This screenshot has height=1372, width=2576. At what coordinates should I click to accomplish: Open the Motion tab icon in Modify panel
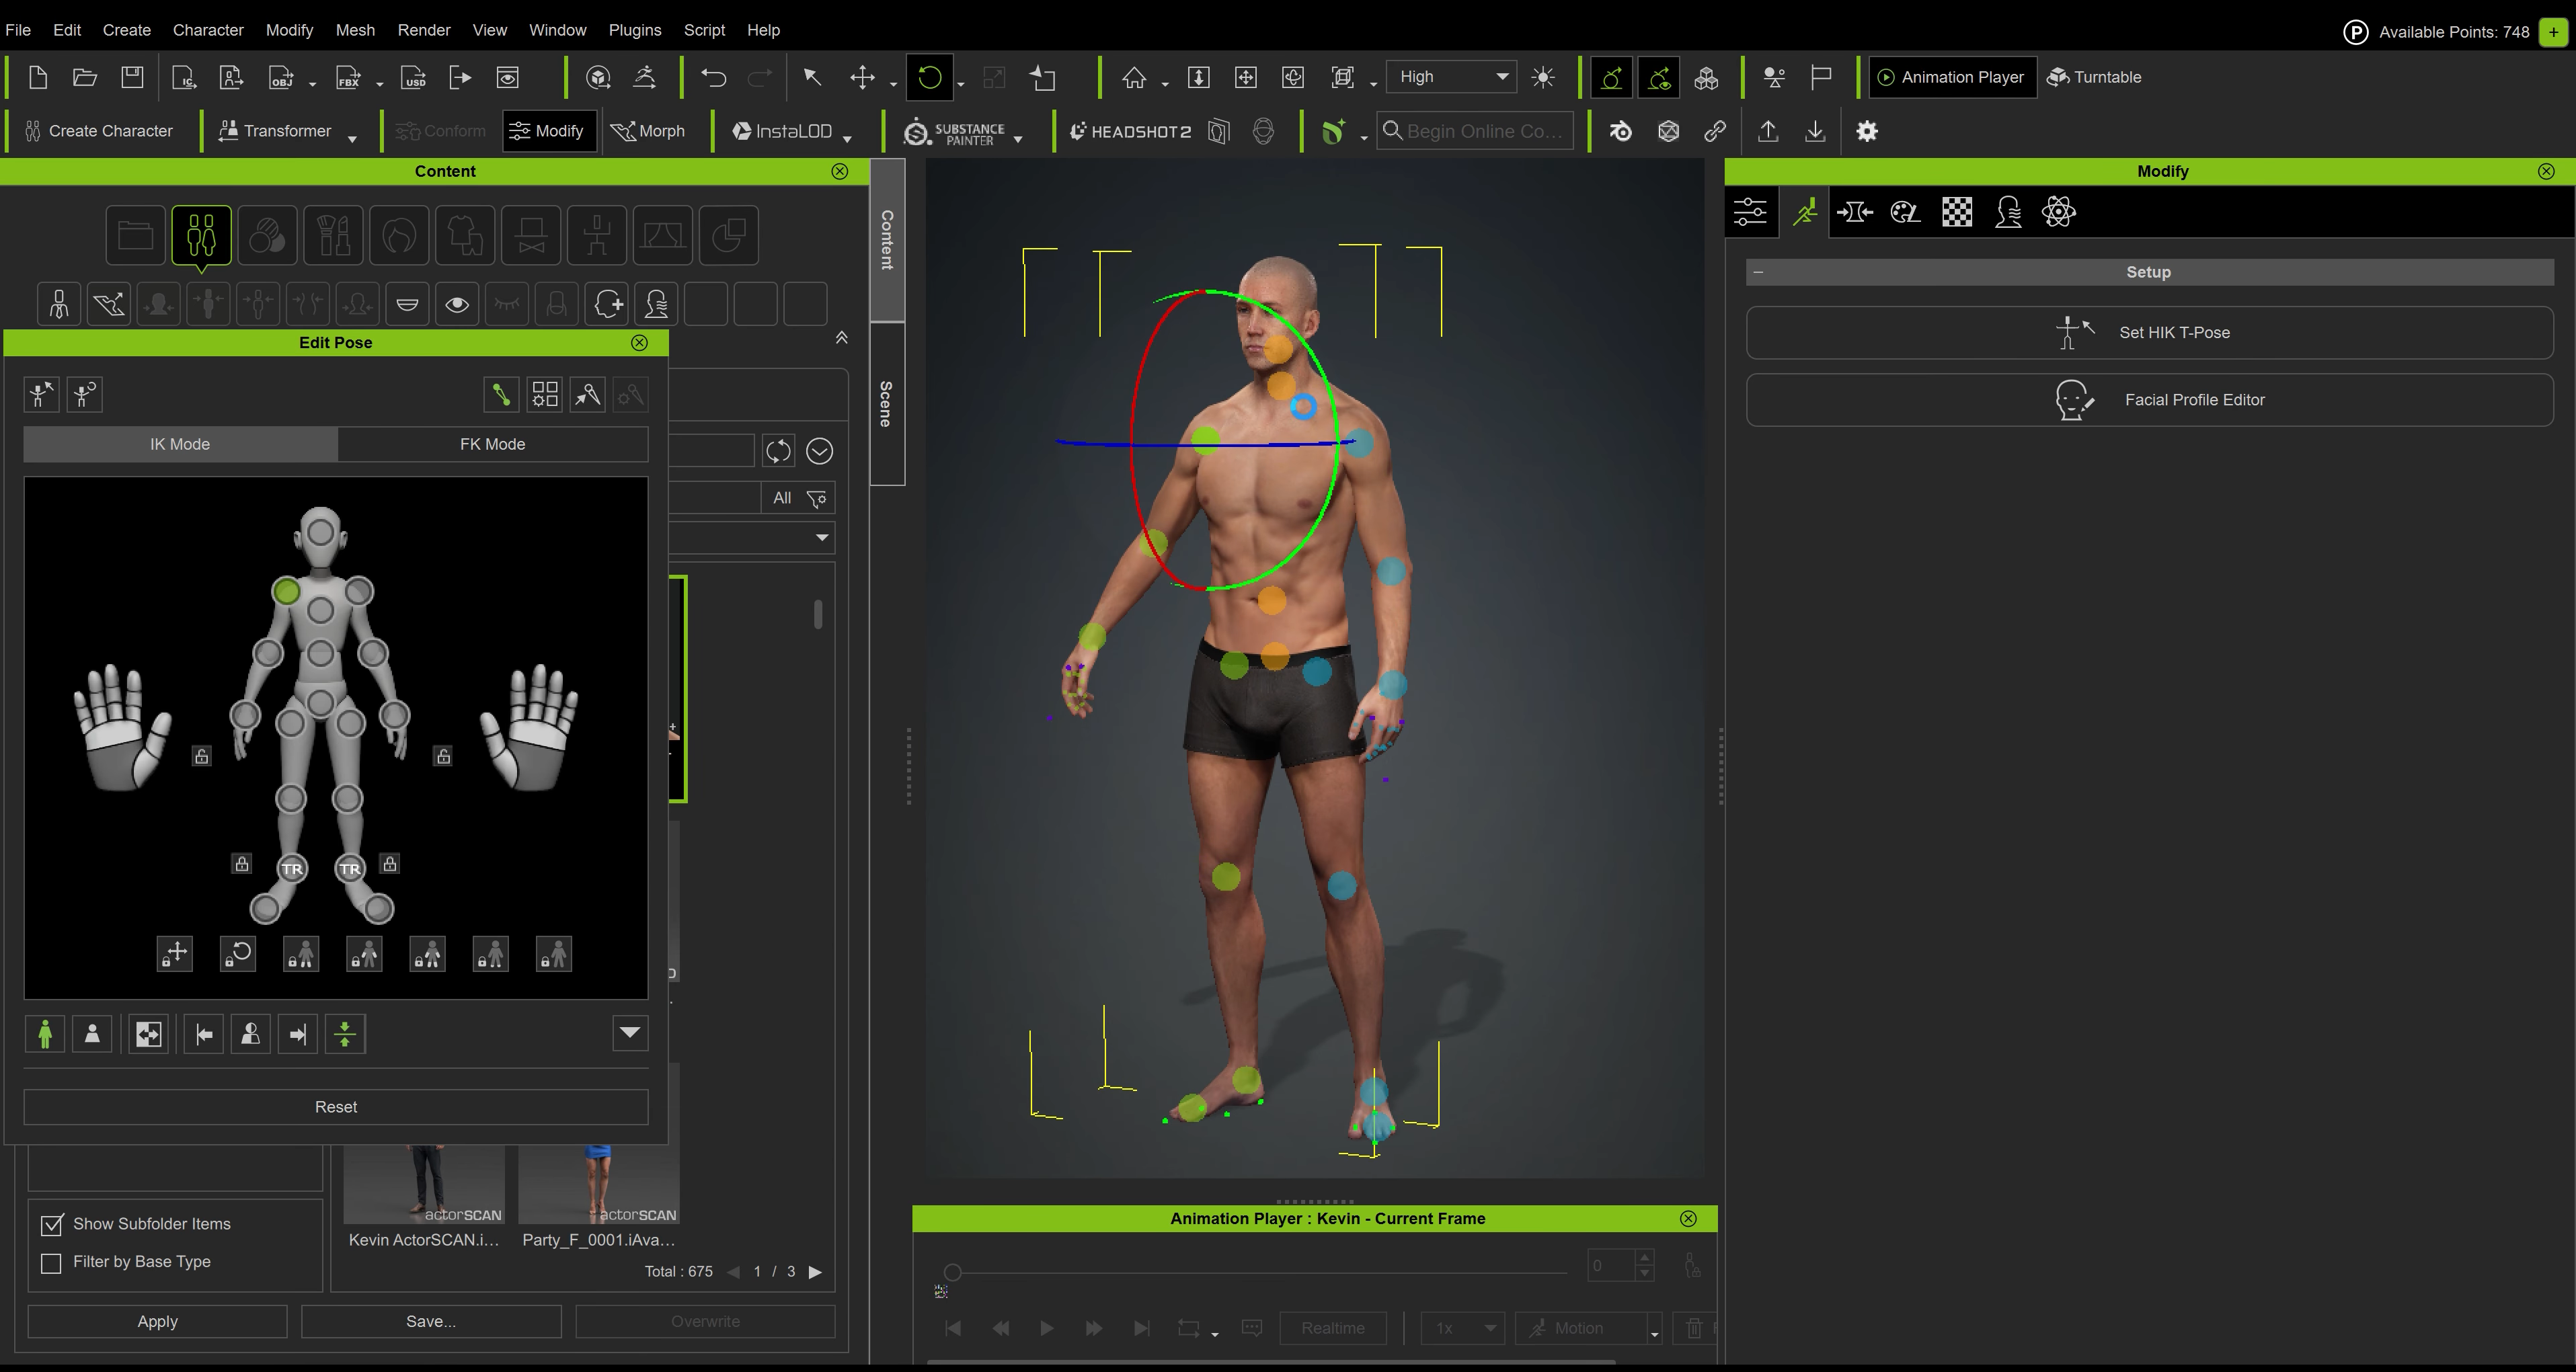[x=1805, y=212]
